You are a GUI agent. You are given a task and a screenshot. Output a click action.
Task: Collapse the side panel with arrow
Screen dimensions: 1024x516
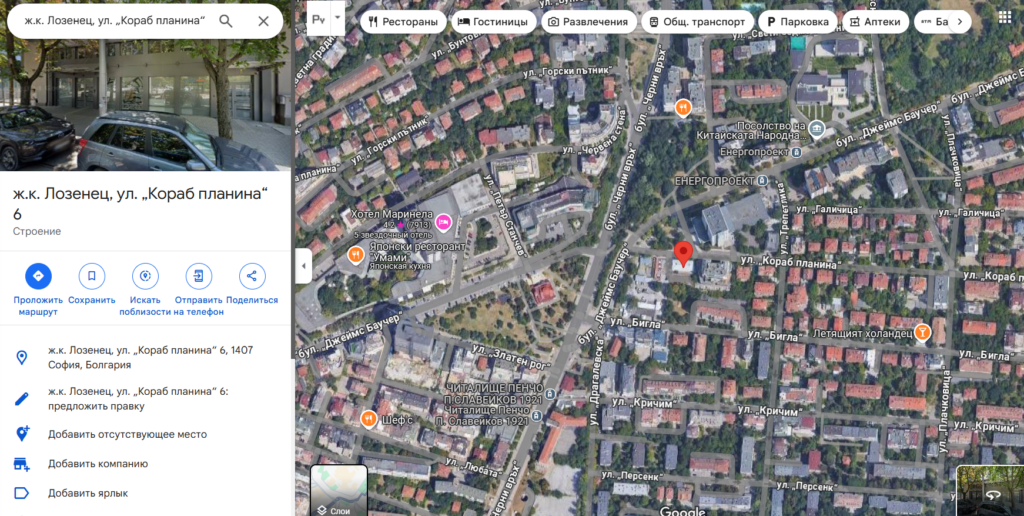[304, 266]
